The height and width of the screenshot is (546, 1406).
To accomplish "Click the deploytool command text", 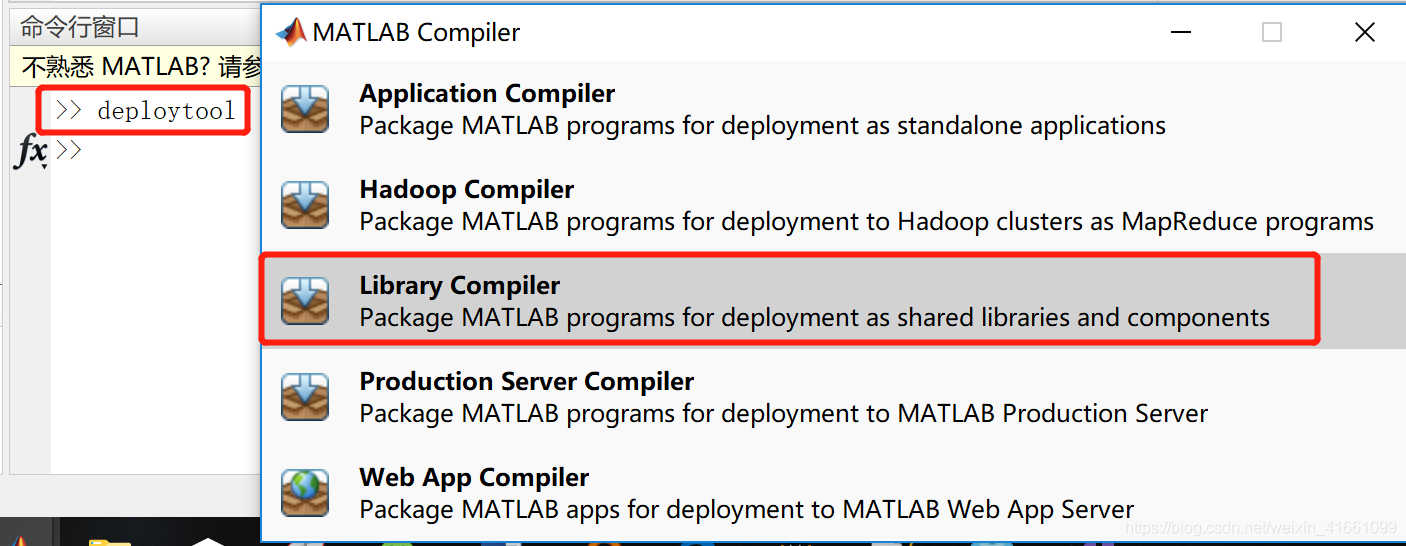I will coord(166,110).
